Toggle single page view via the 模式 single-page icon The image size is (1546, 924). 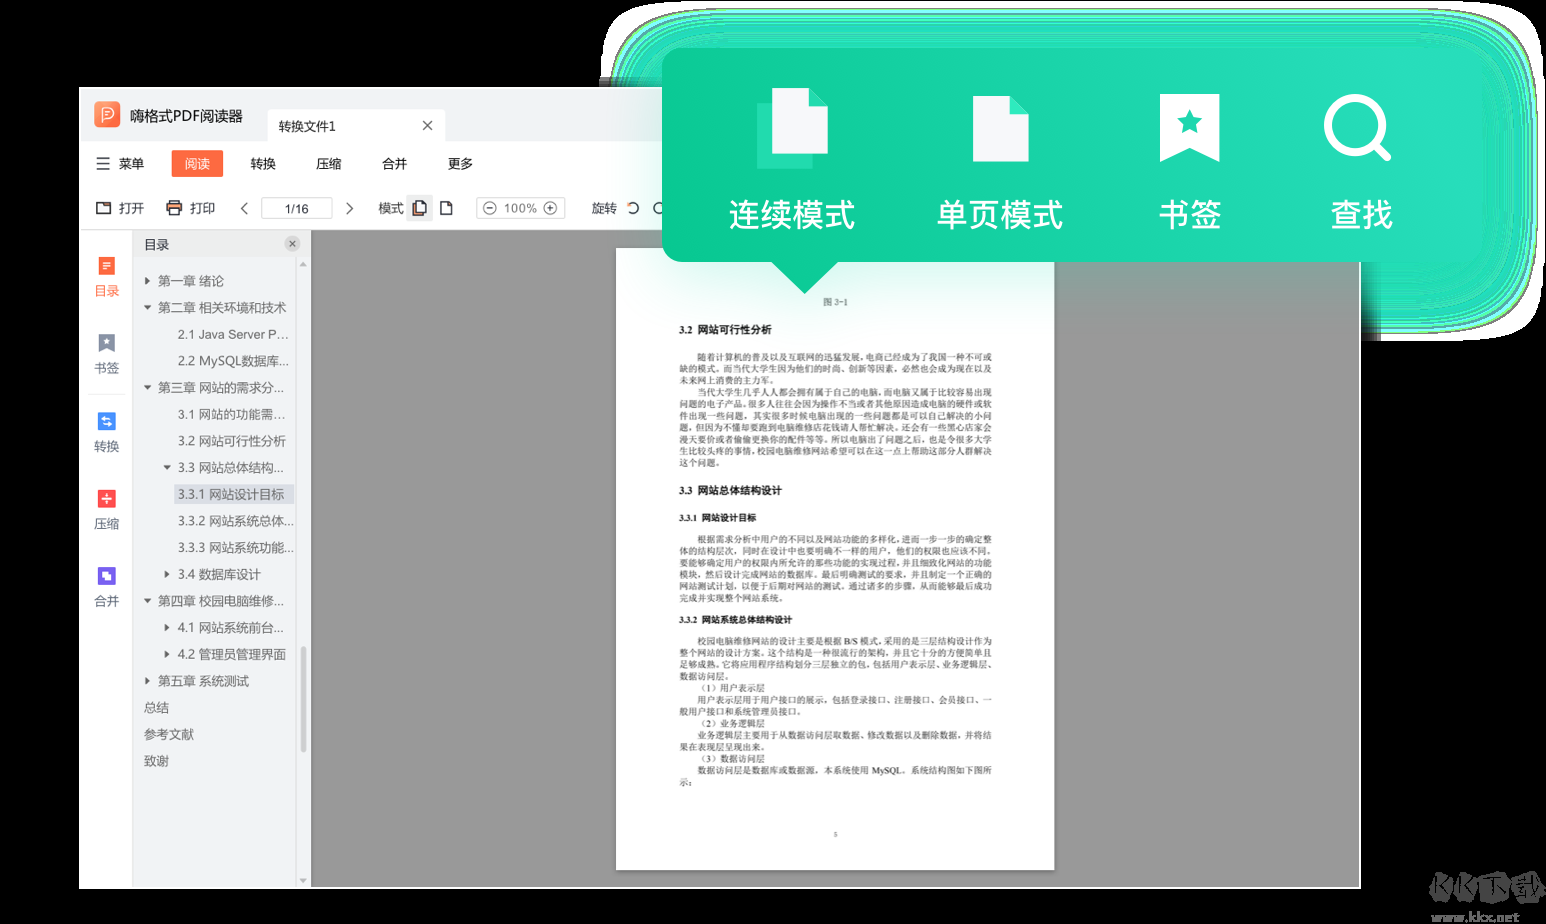click(445, 207)
